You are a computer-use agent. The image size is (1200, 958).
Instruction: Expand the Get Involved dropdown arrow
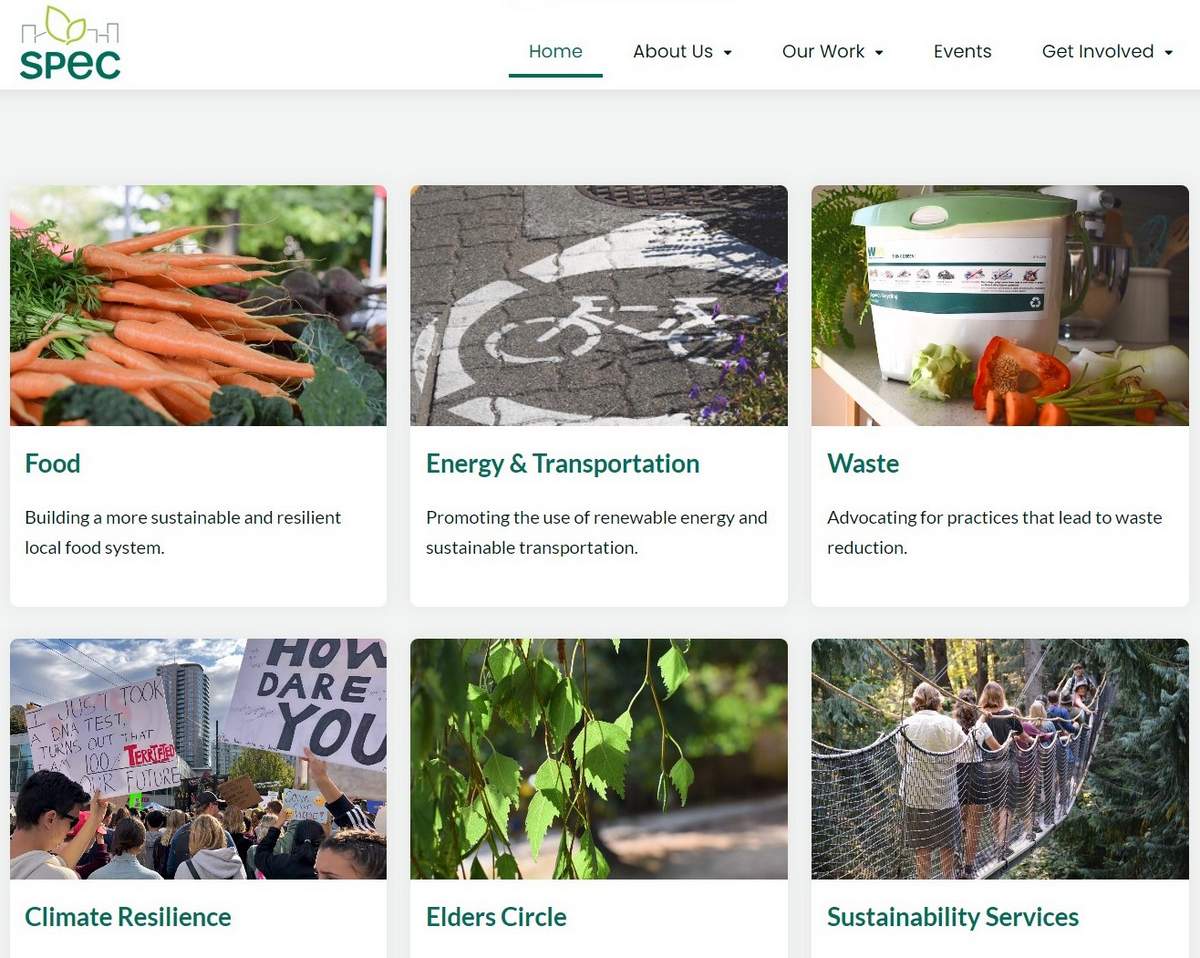tap(1168, 52)
